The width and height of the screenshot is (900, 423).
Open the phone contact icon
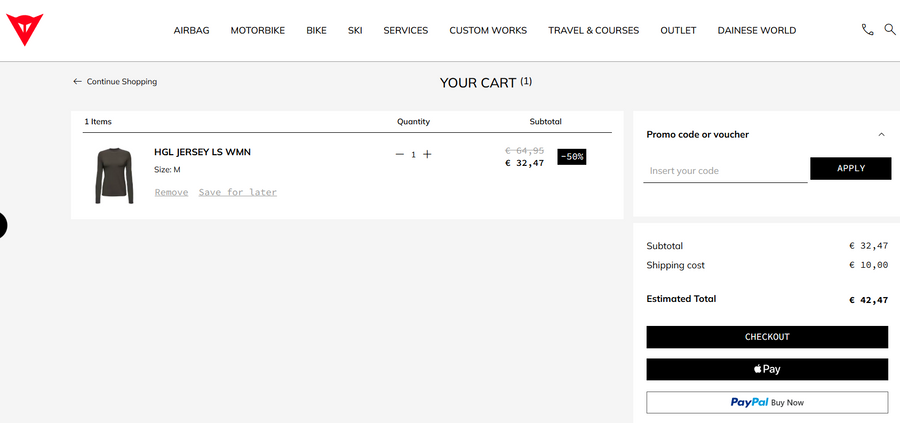click(867, 30)
